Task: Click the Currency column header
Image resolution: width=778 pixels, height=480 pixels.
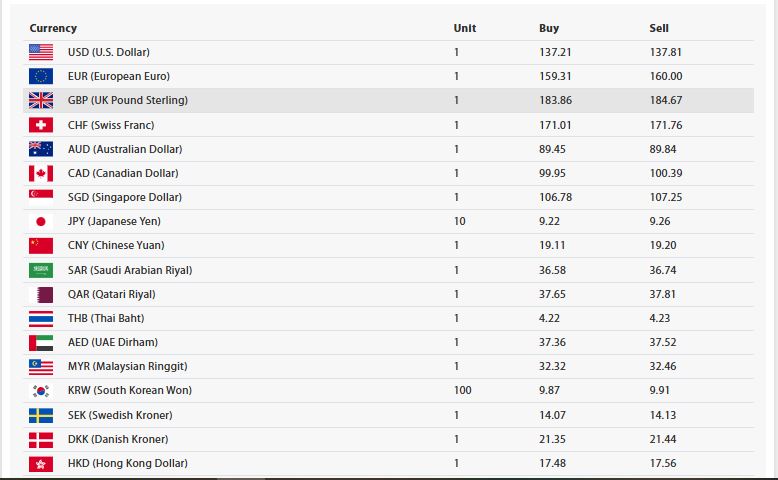Action: tap(53, 28)
